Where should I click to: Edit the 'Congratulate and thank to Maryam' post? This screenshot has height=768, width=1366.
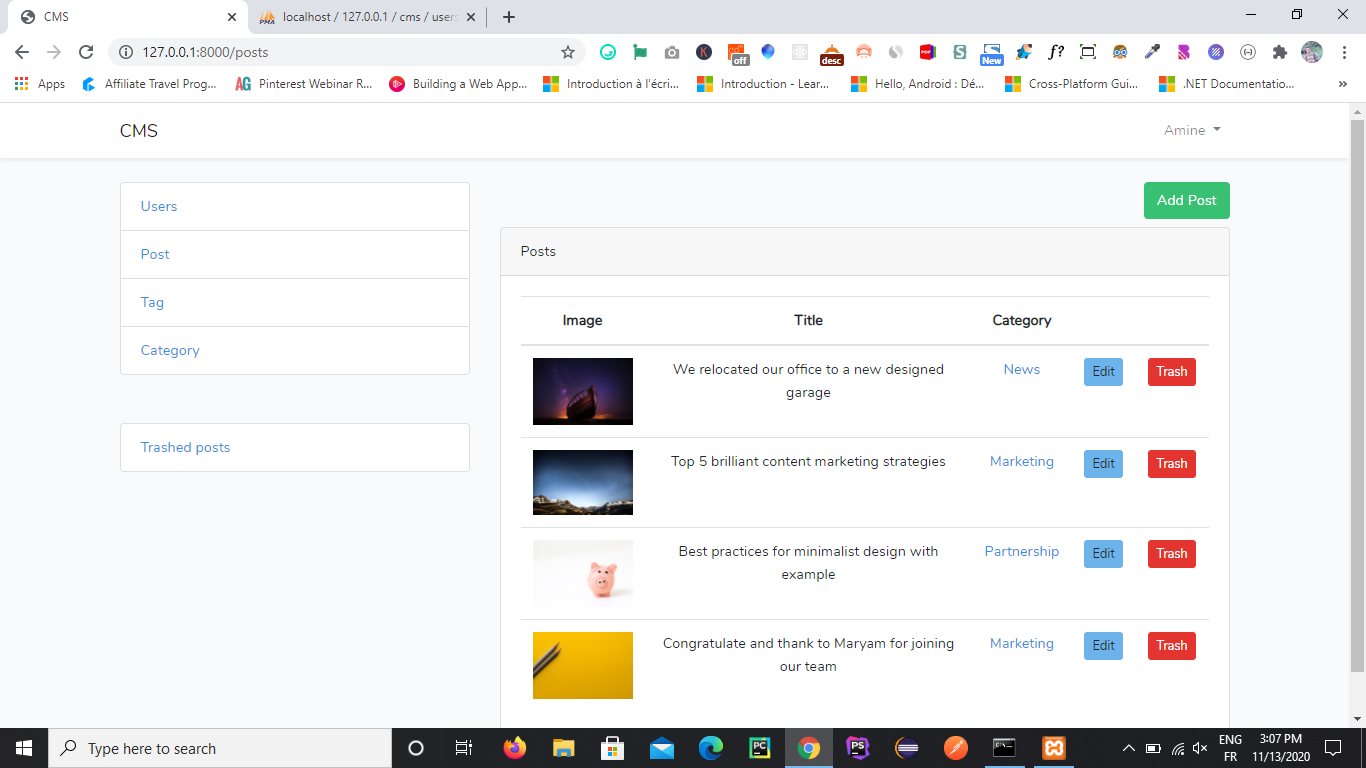point(1103,645)
